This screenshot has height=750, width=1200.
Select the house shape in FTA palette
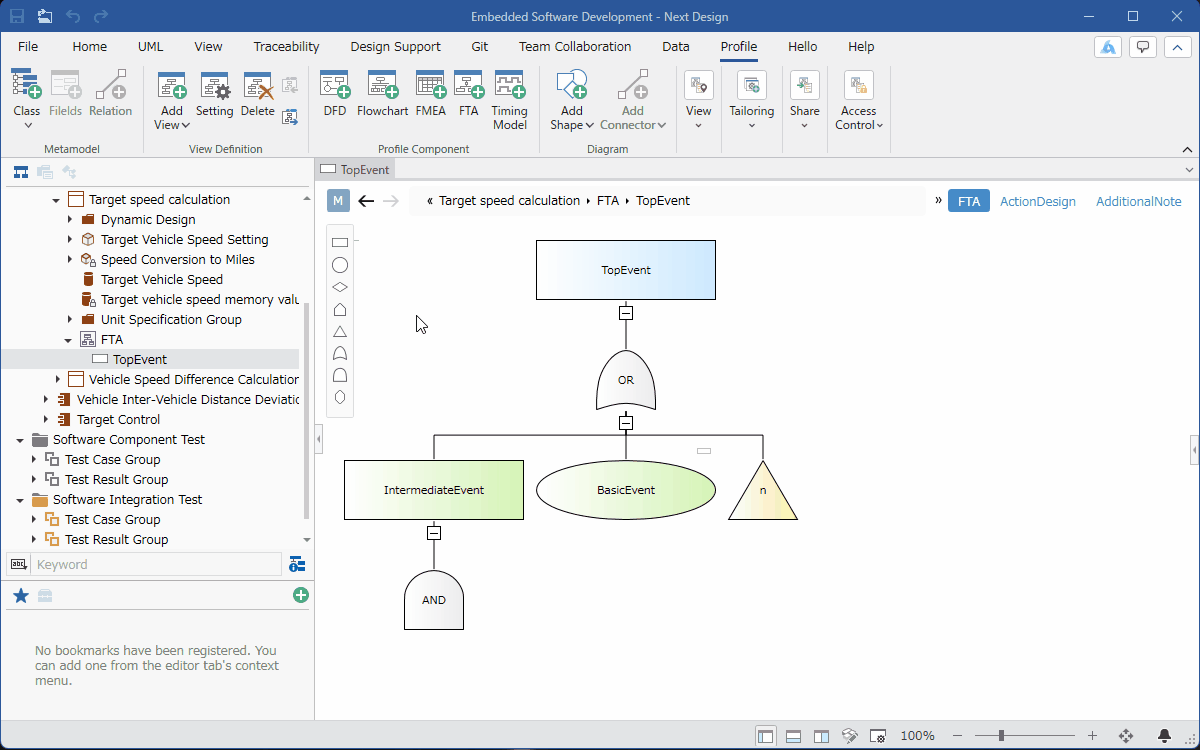tap(340, 309)
